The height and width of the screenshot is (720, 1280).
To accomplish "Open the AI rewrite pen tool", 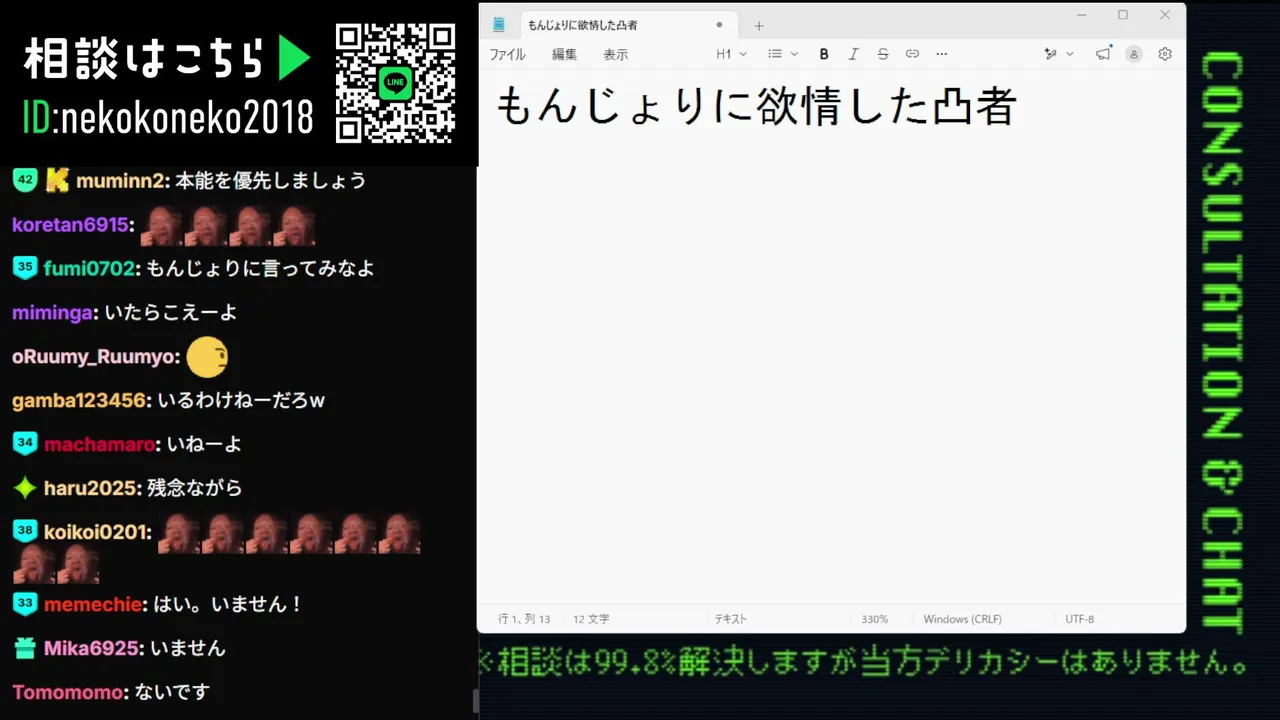I will (1050, 54).
